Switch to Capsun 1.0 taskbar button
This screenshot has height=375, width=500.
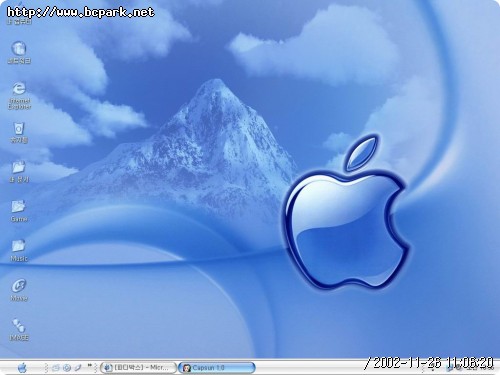pyautogui.click(x=217, y=368)
